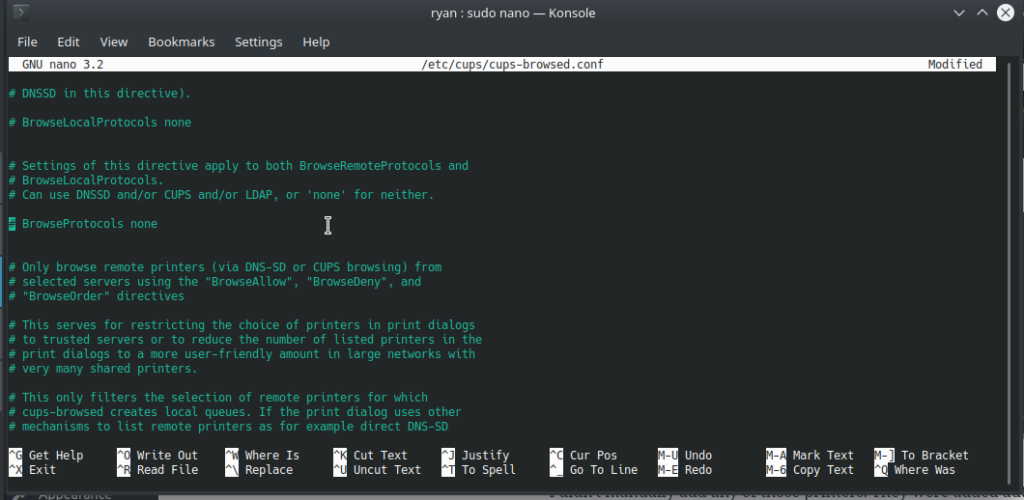Open the File menu

(x=27, y=42)
